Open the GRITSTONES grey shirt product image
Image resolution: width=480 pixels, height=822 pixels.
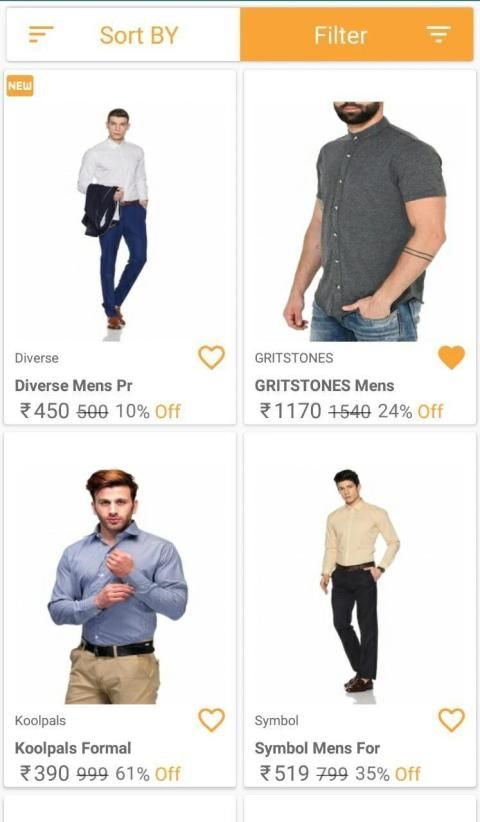click(x=365, y=221)
